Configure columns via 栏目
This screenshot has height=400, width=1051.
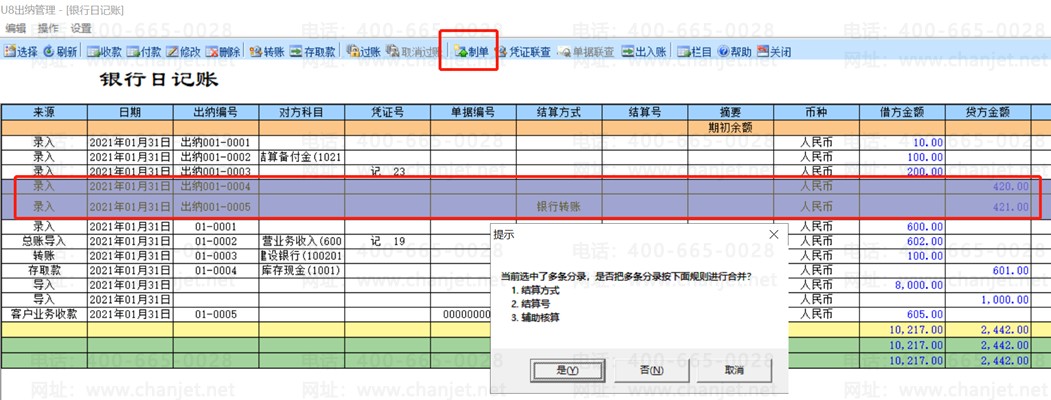coord(694,52)
